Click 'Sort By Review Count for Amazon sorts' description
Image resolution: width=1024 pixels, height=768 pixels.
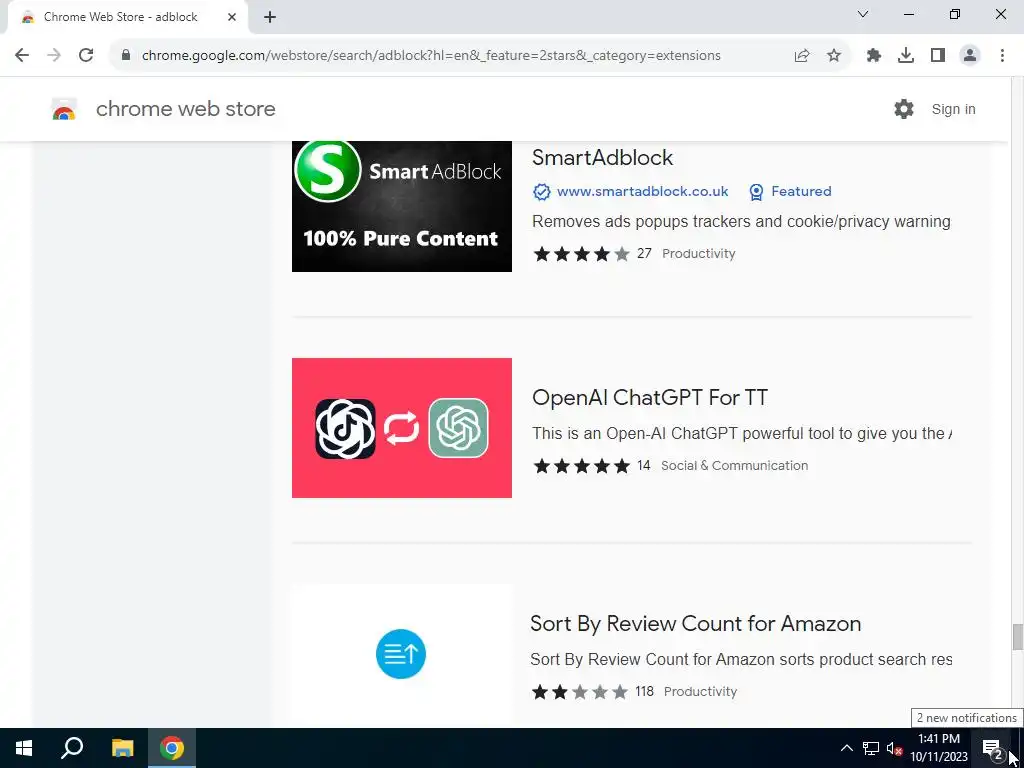(741, 660)
